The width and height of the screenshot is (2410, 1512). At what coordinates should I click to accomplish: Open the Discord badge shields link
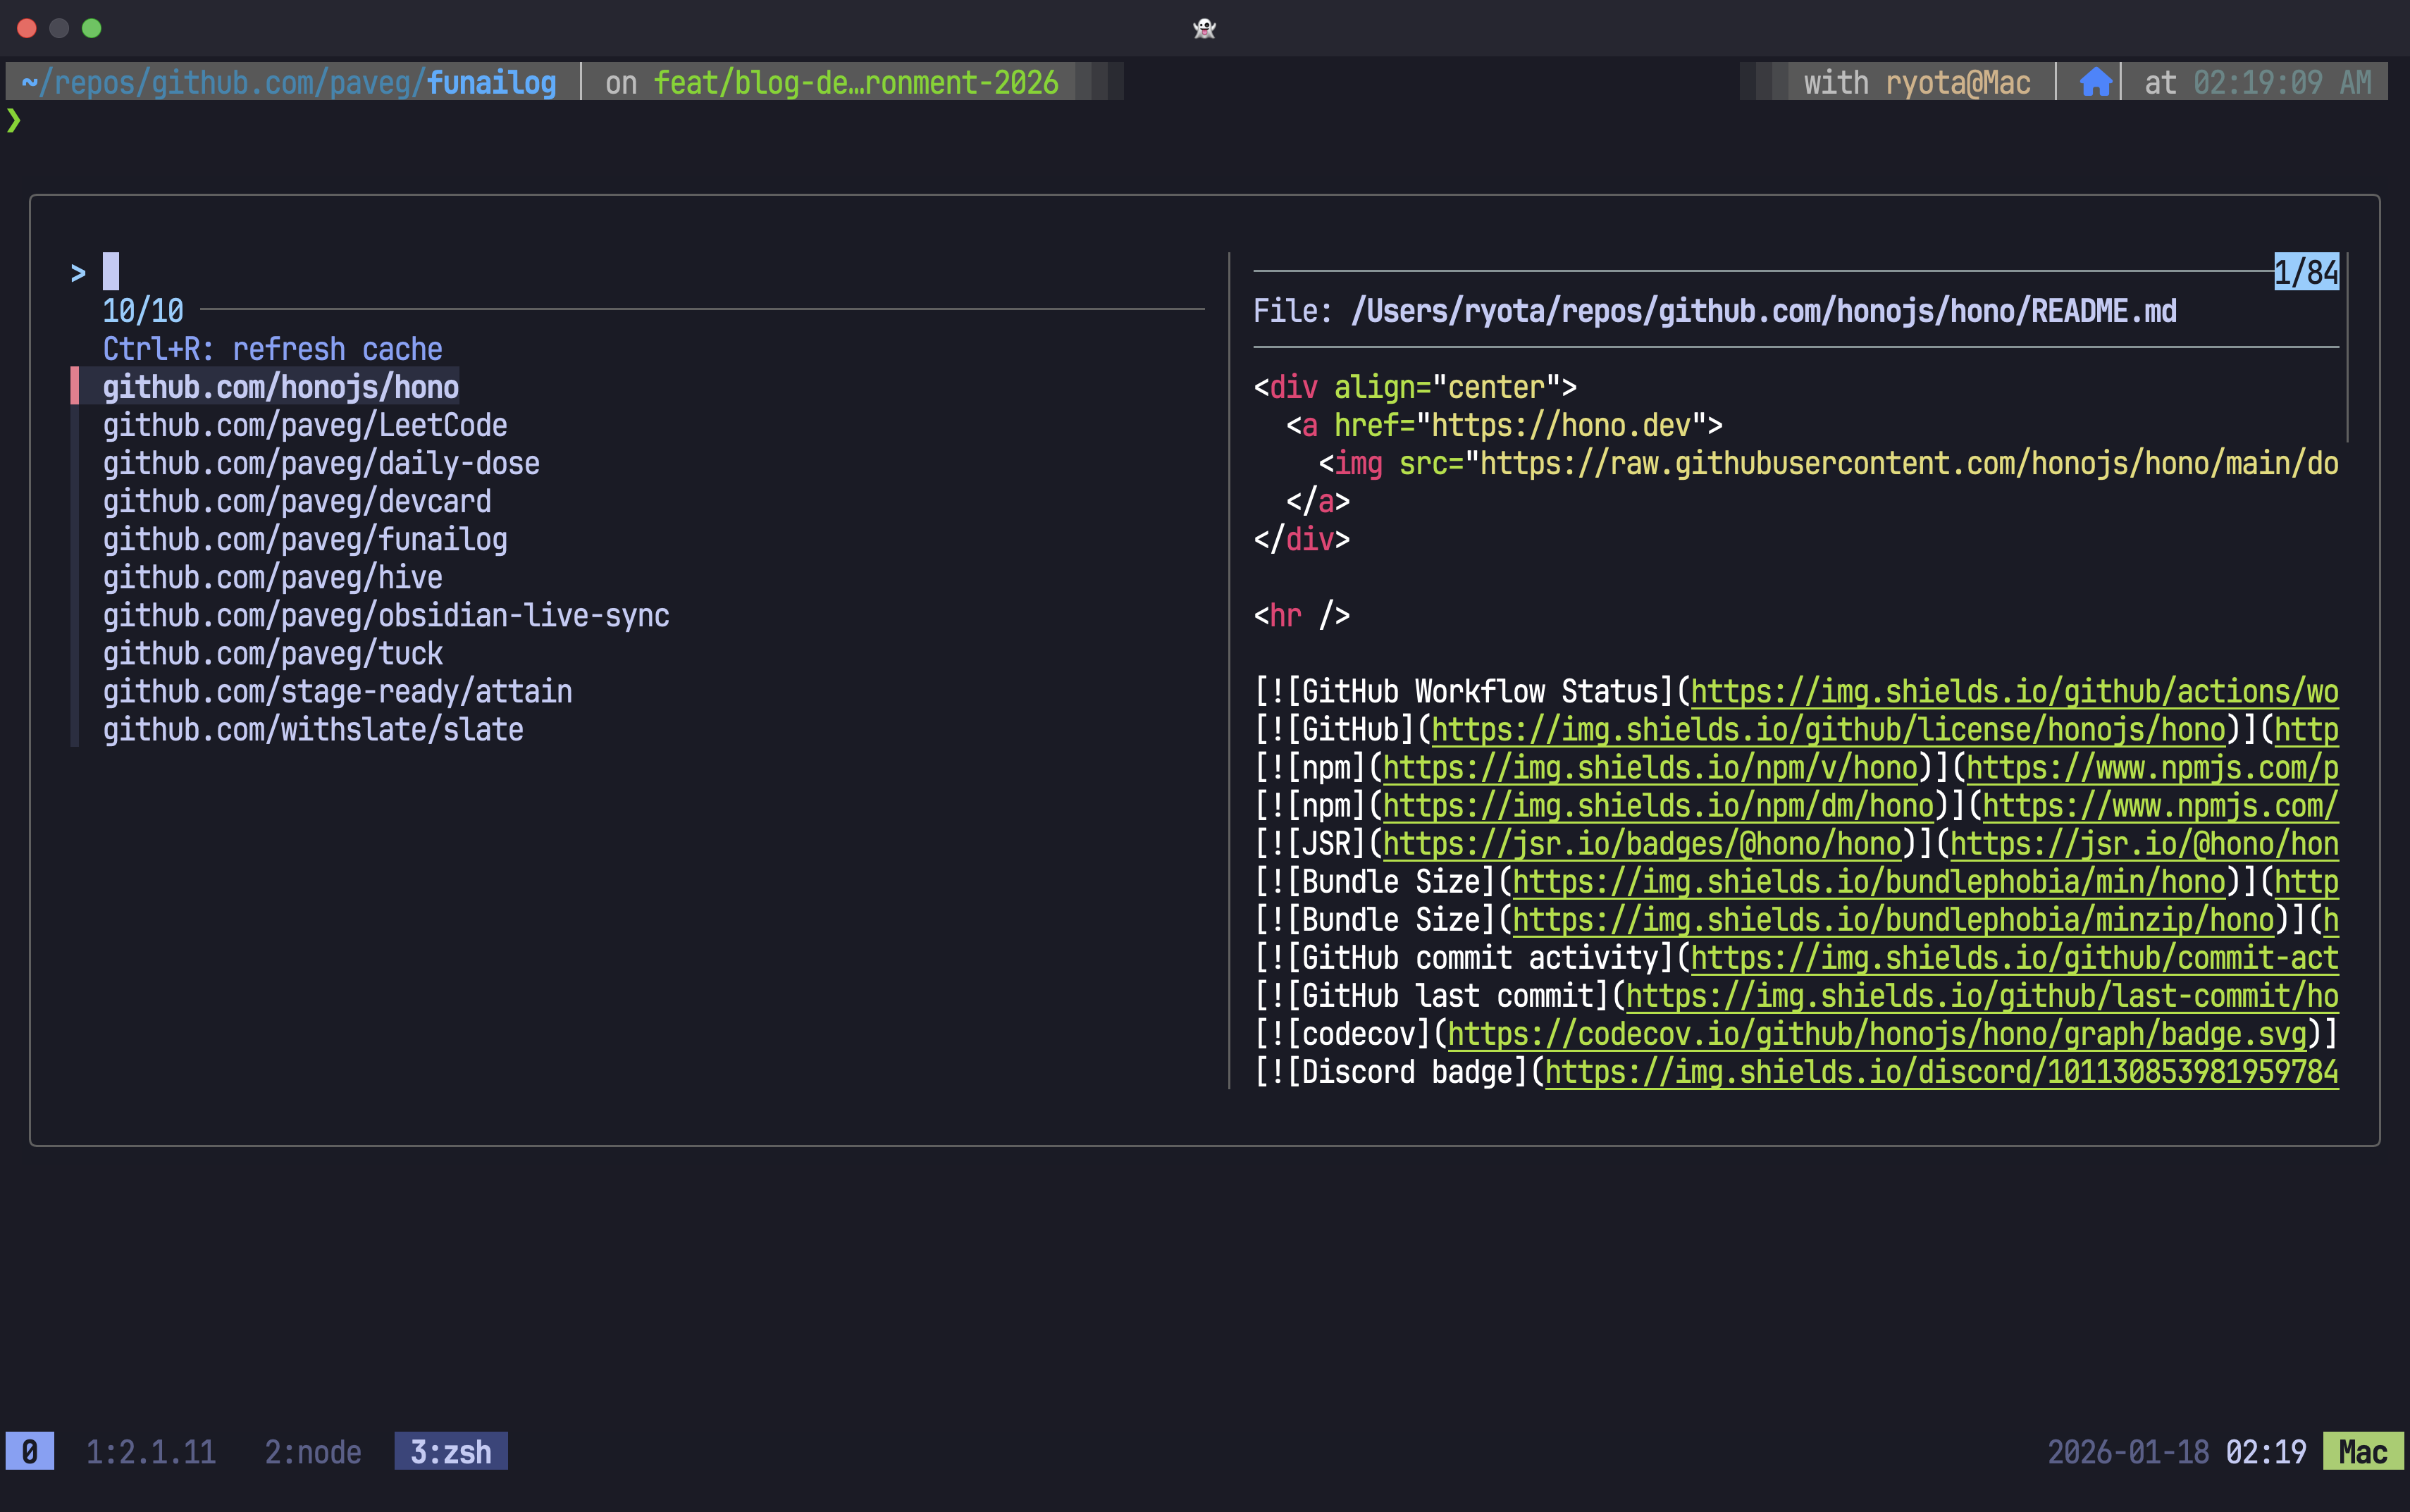click(1942, 1071)
